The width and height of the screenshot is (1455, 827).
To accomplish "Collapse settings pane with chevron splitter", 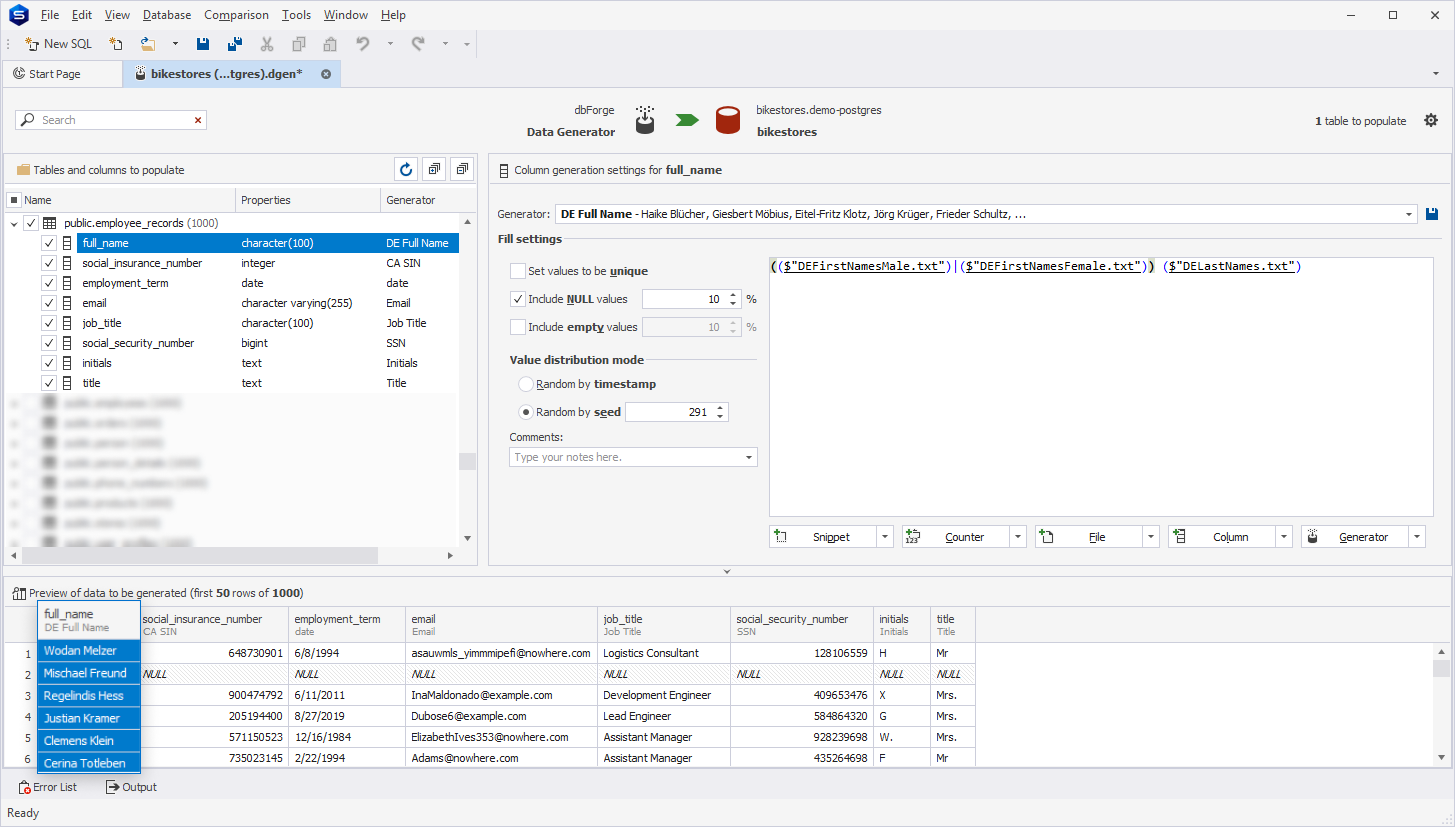I will [x=727, y=572].
